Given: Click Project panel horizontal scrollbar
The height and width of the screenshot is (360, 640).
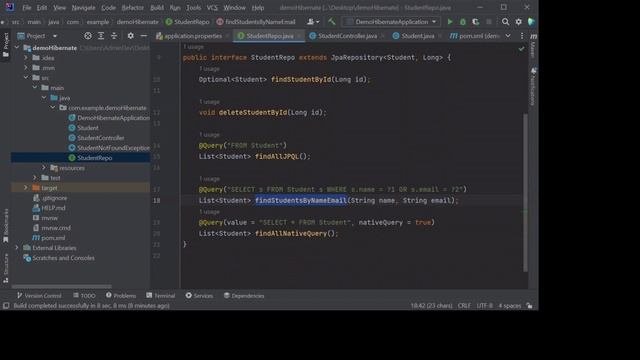Looking at the screenshot, I should 61,287.
